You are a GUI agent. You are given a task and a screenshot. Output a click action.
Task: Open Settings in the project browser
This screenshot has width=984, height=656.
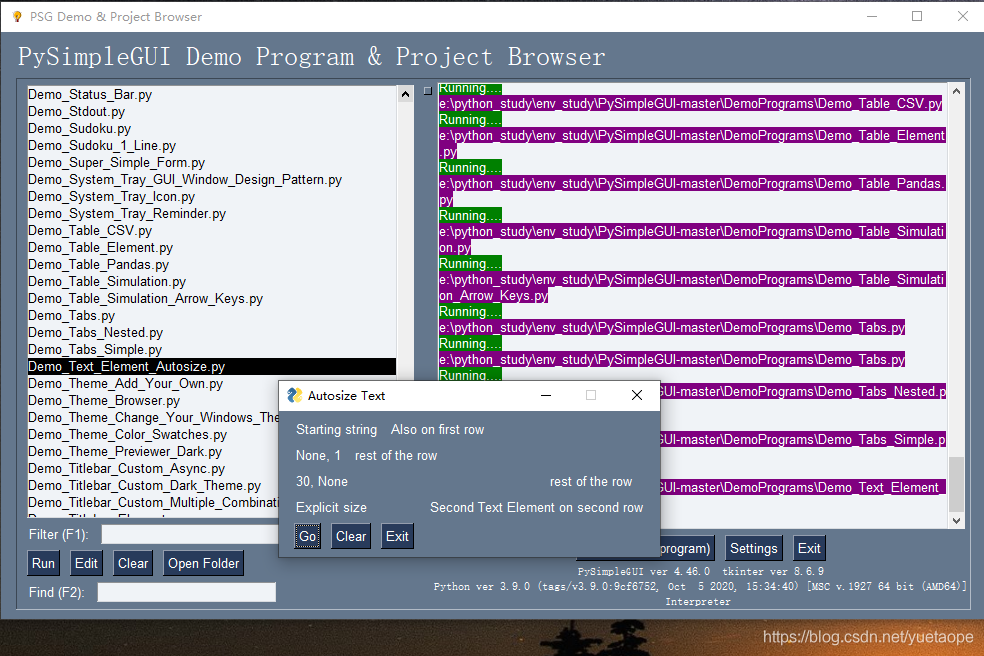point(754,548)
